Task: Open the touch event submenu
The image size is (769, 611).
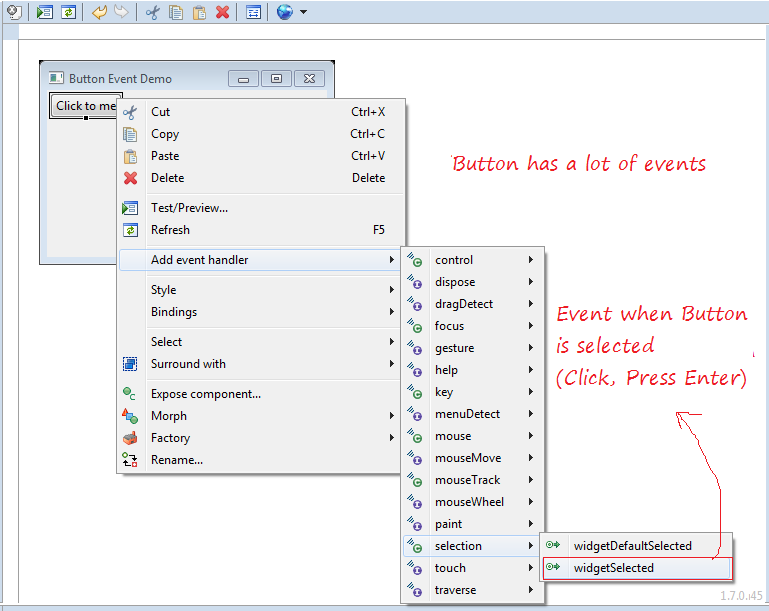Action: tap(473, 568)
